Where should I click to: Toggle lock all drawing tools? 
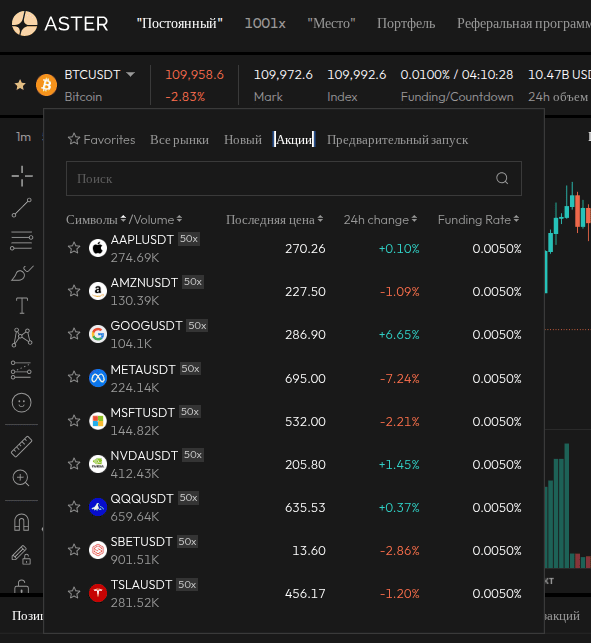click(21, 587)
